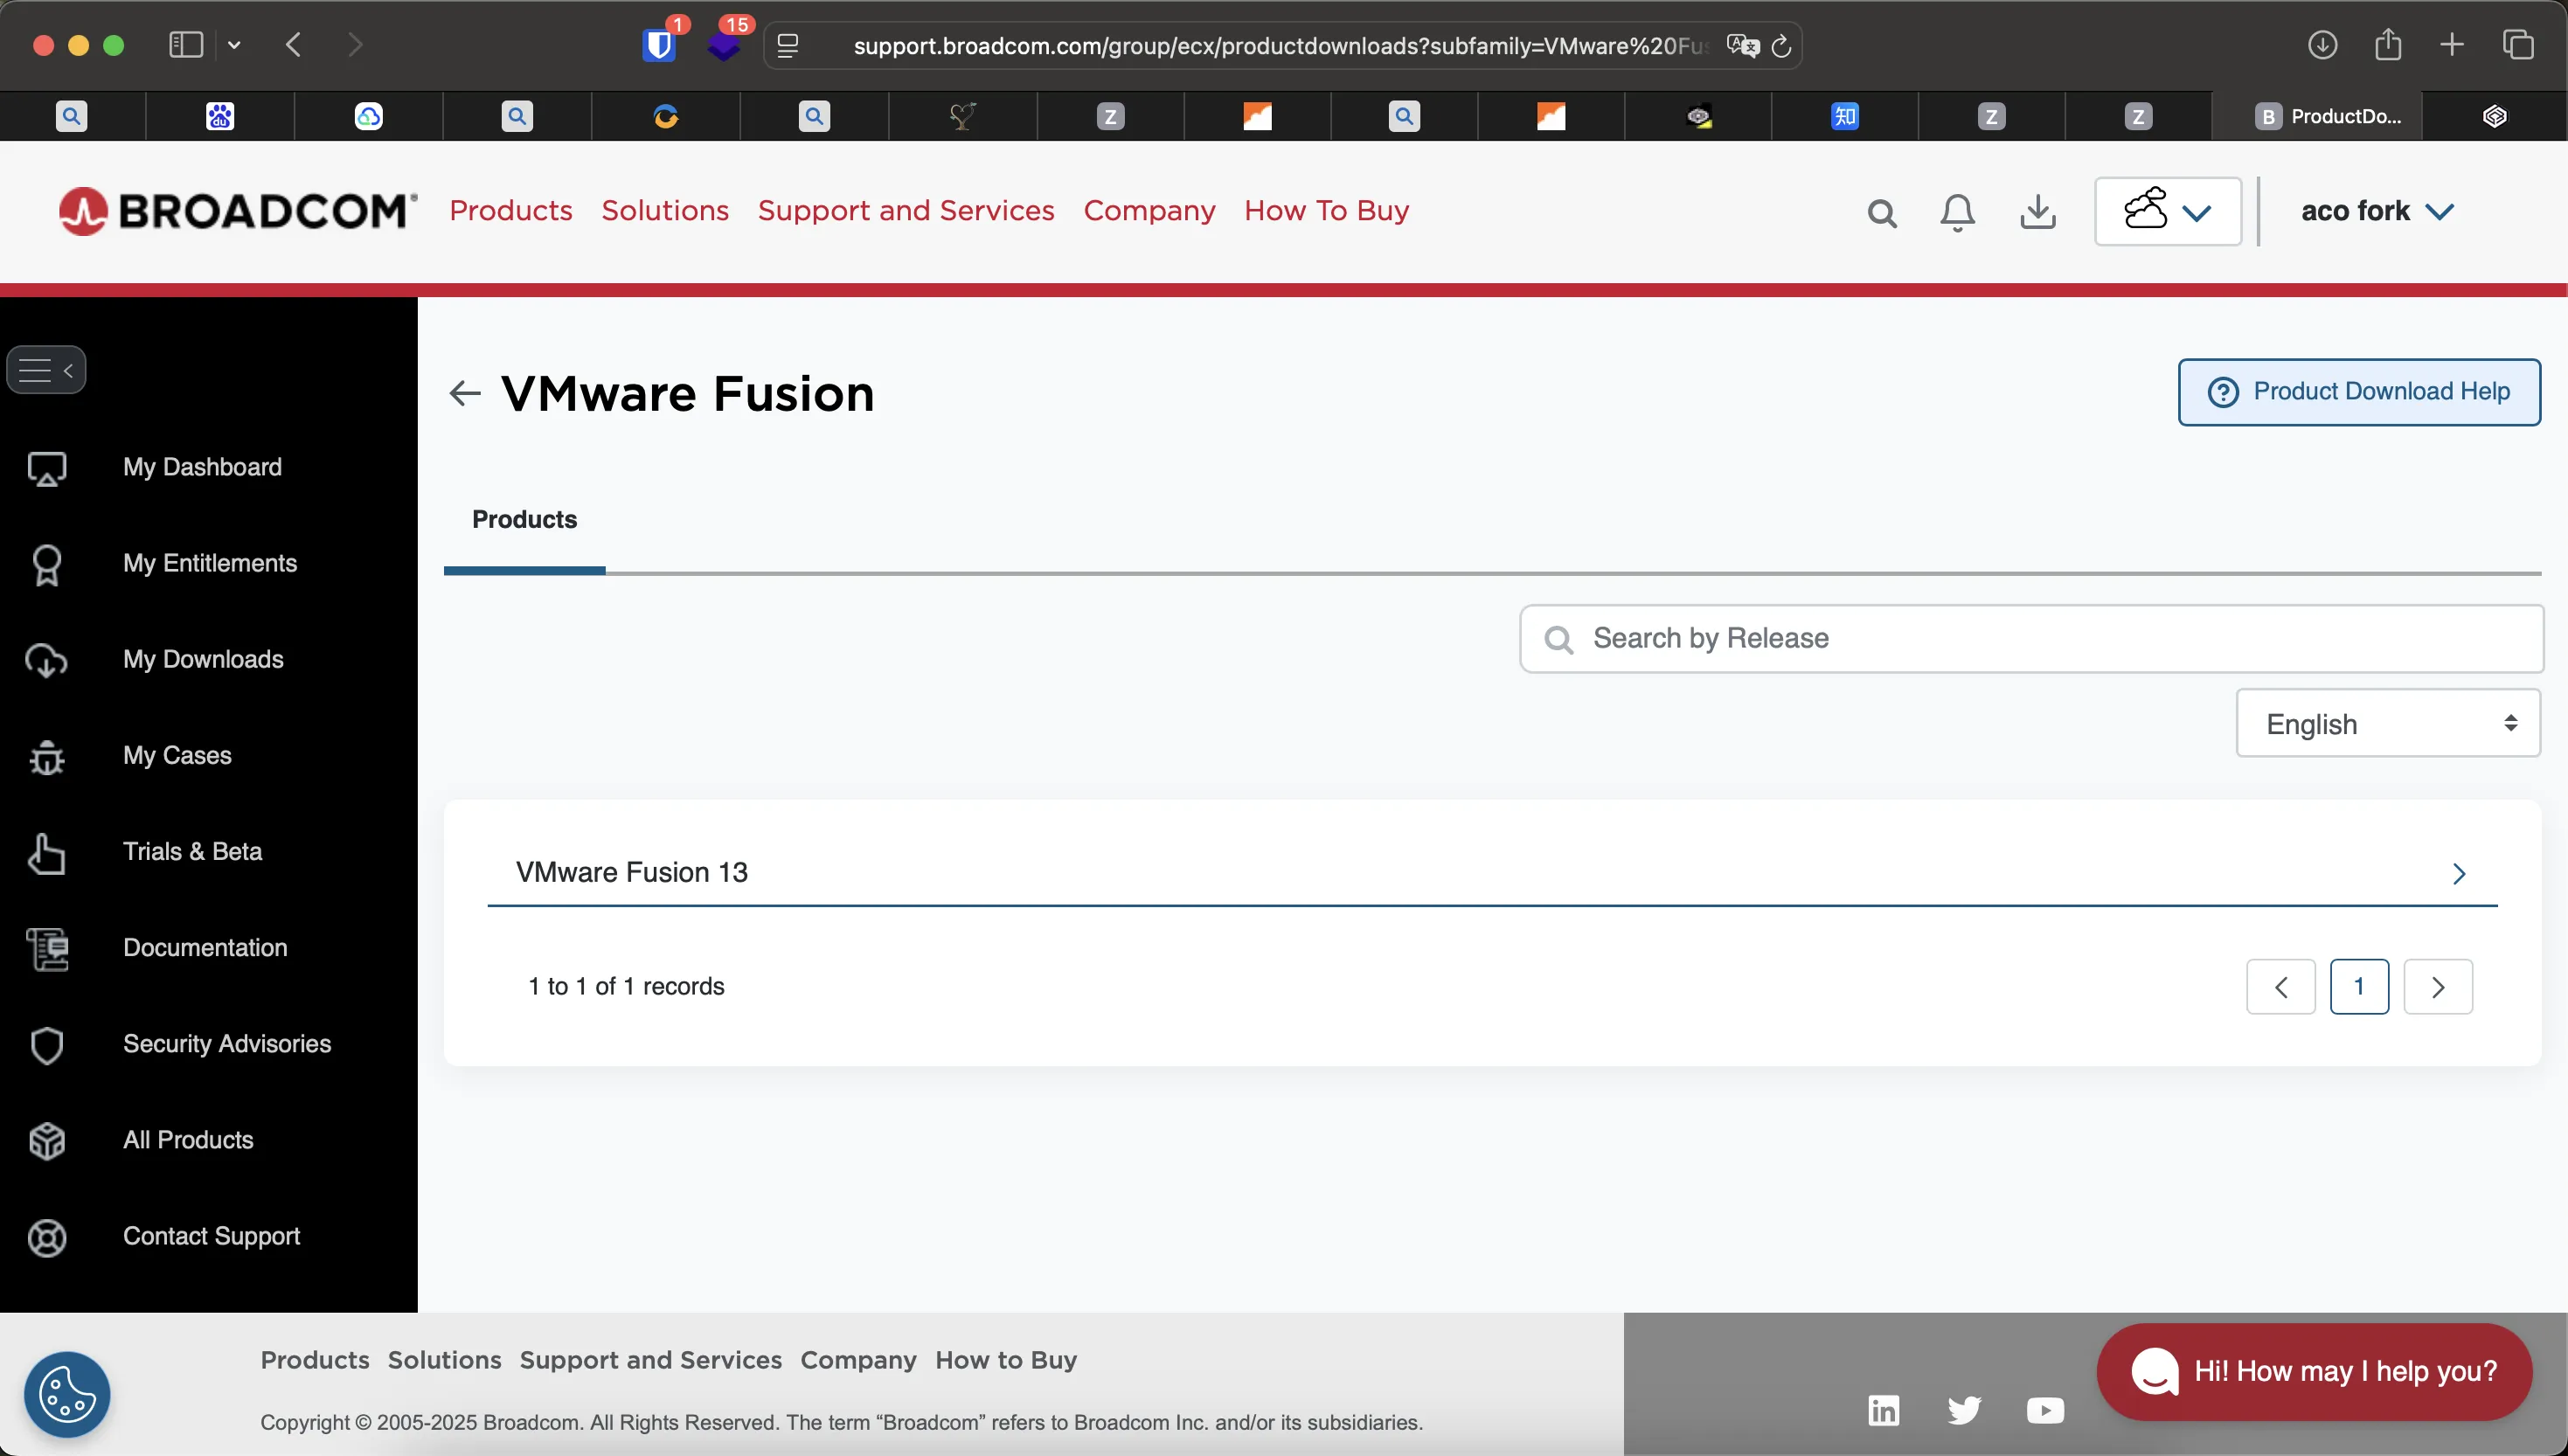Viewport: 2568px width, 1456px height.
Task: Open the chat help bubble
Action: [2314, 1370]
